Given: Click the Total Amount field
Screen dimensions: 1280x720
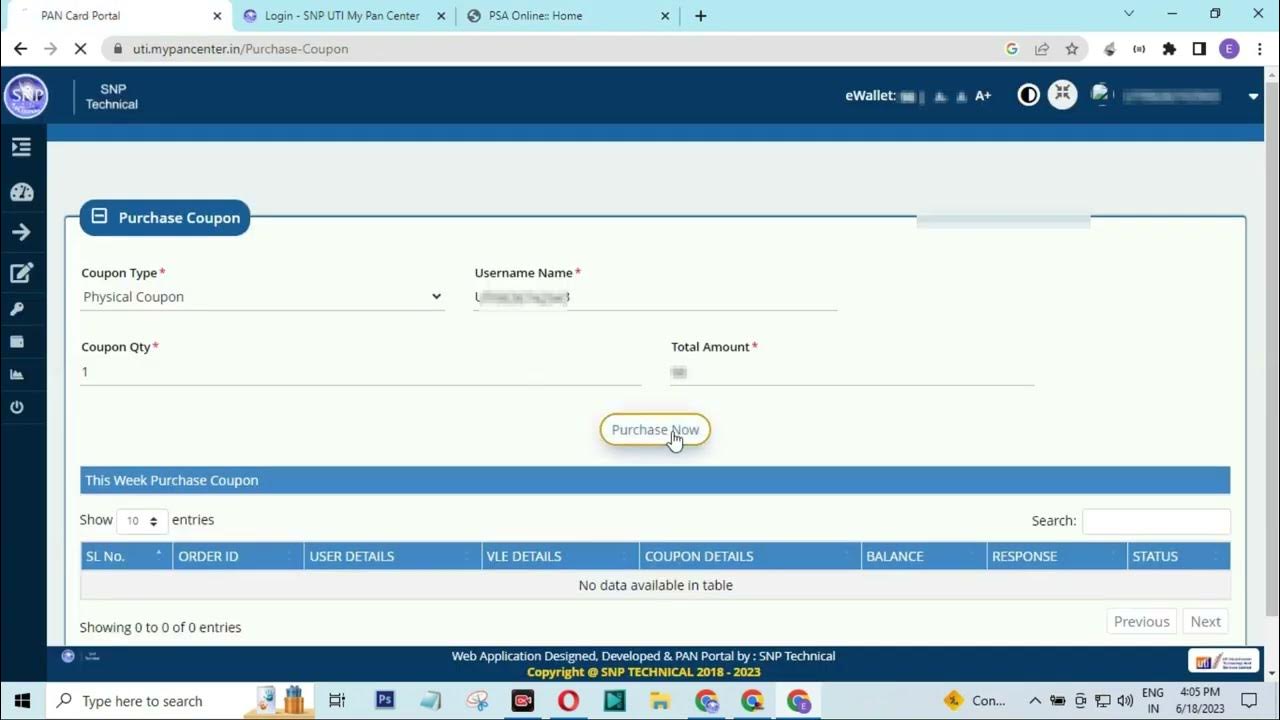Looking at the screenshot, I should (x=852, y=372).
